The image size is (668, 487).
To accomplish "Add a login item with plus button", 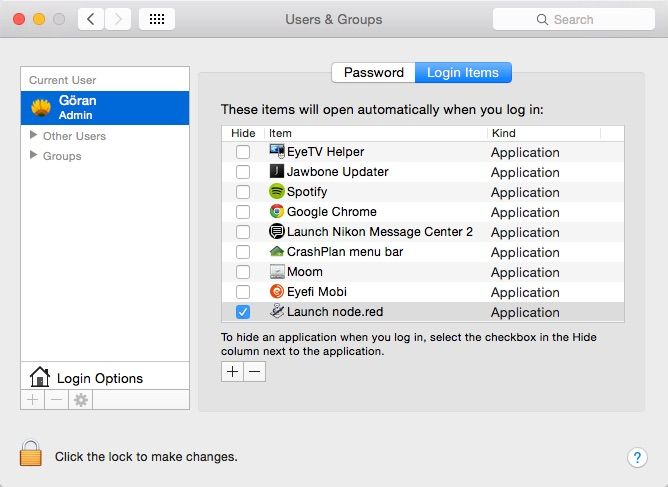I will pyautogui.click(x=232, y=372).
